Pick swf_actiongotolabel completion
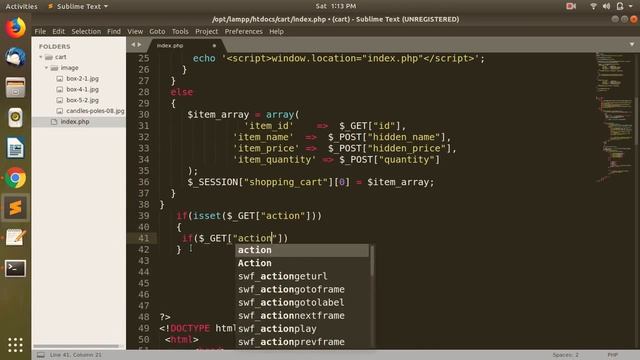This screenshot has width=640, height=360. [x=302, y=302]
